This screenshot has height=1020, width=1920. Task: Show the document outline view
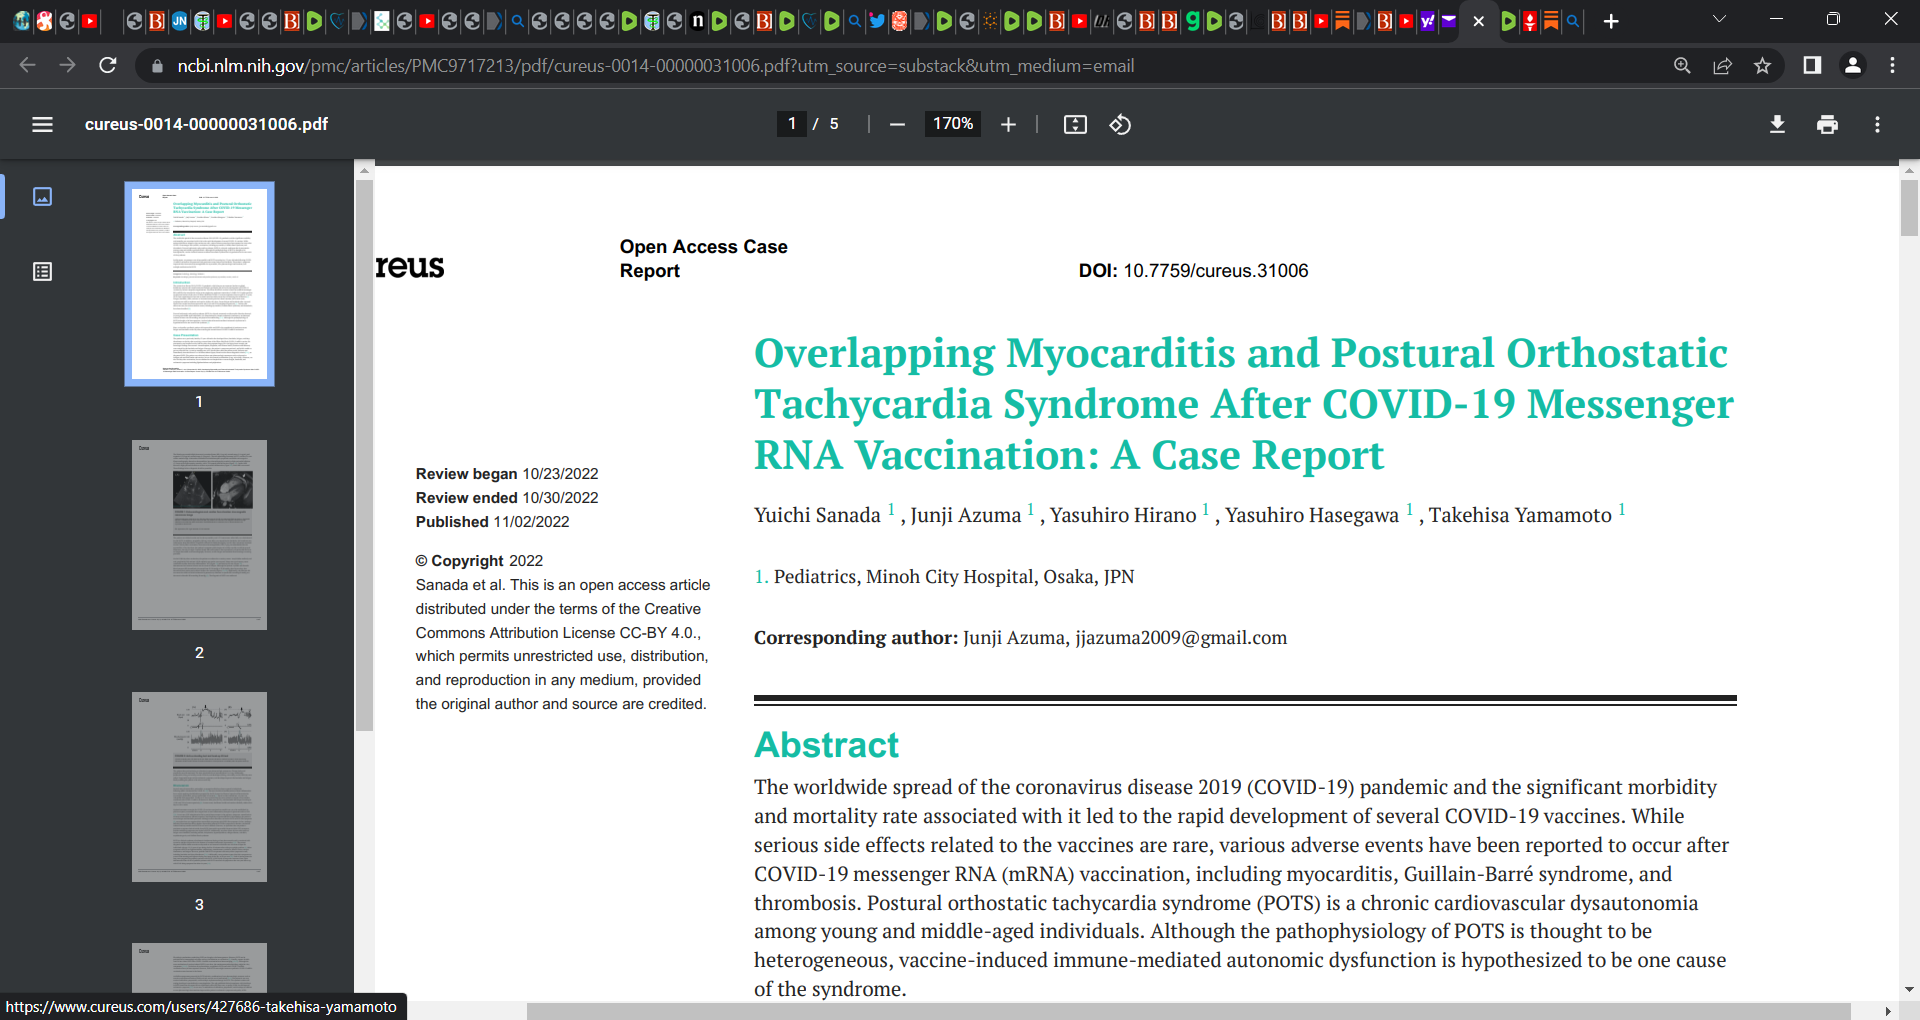coord(42,272)
